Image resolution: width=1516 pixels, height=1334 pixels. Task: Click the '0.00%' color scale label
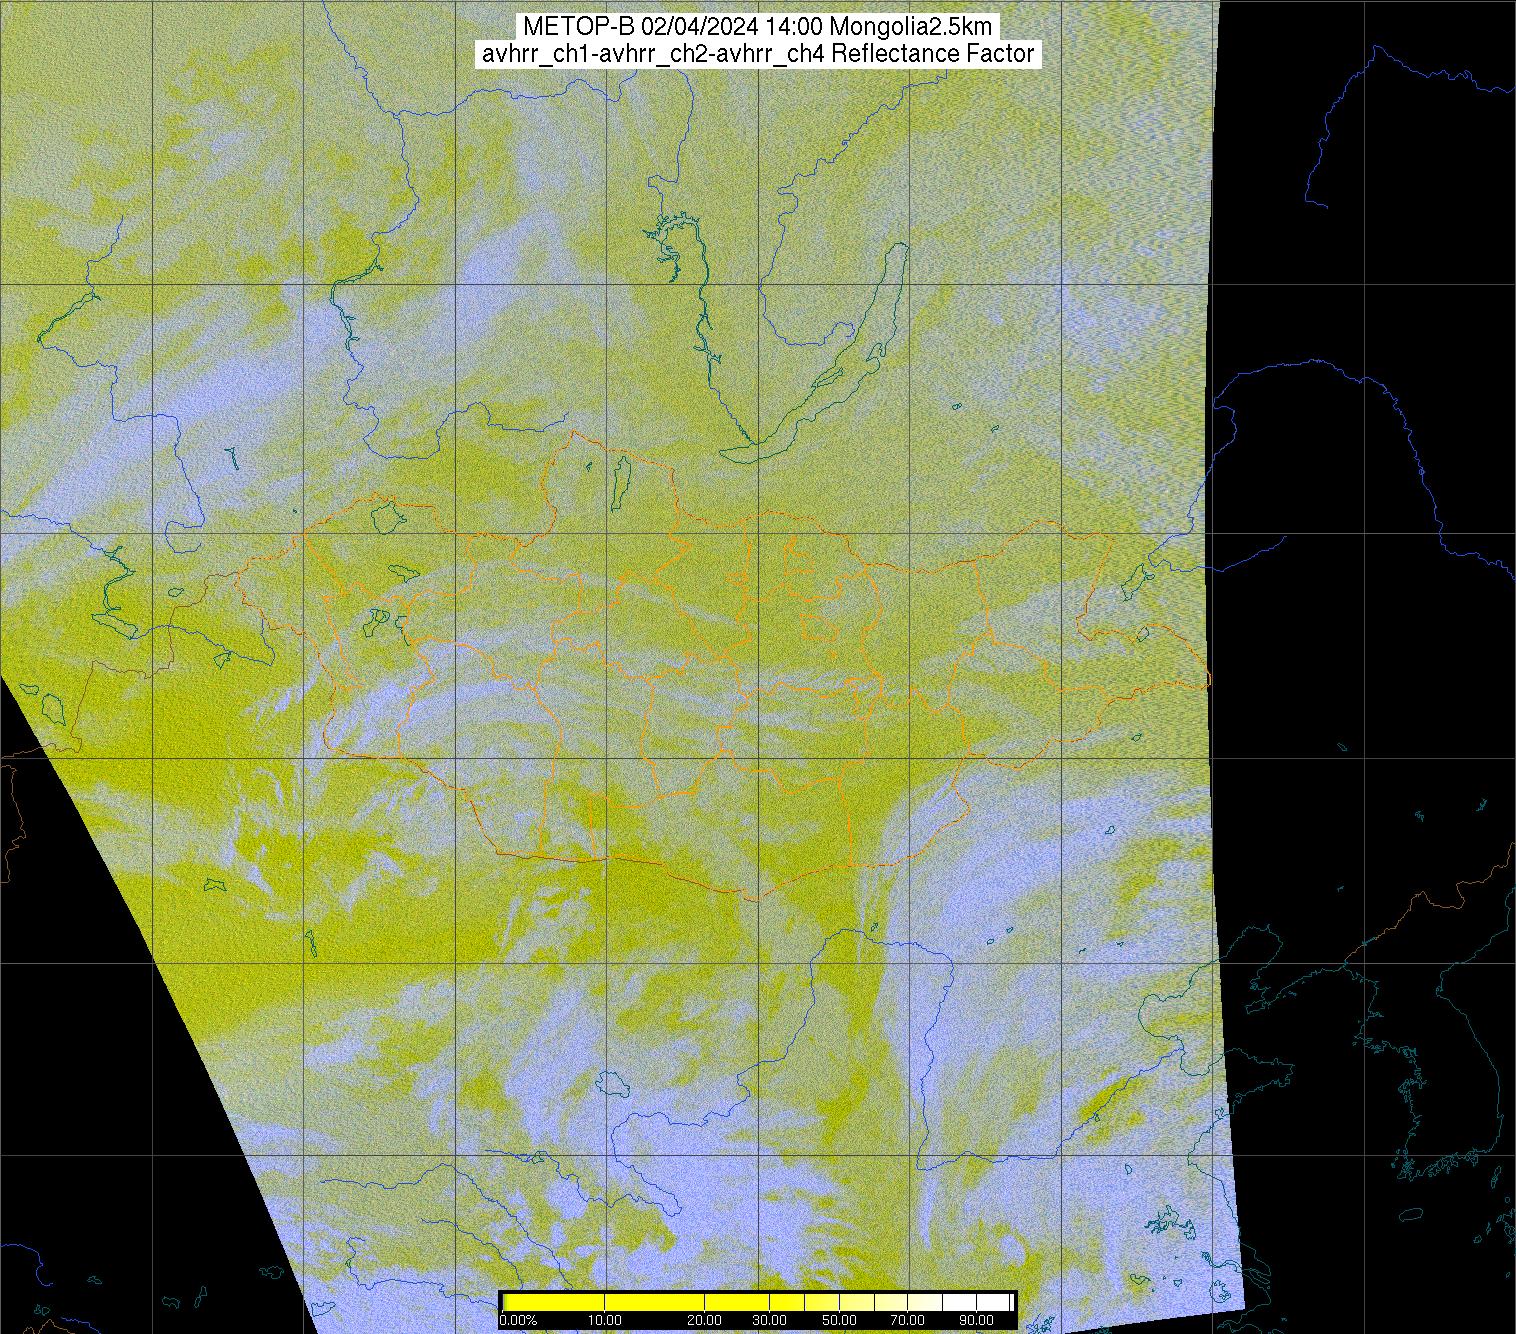(518, 1320)
